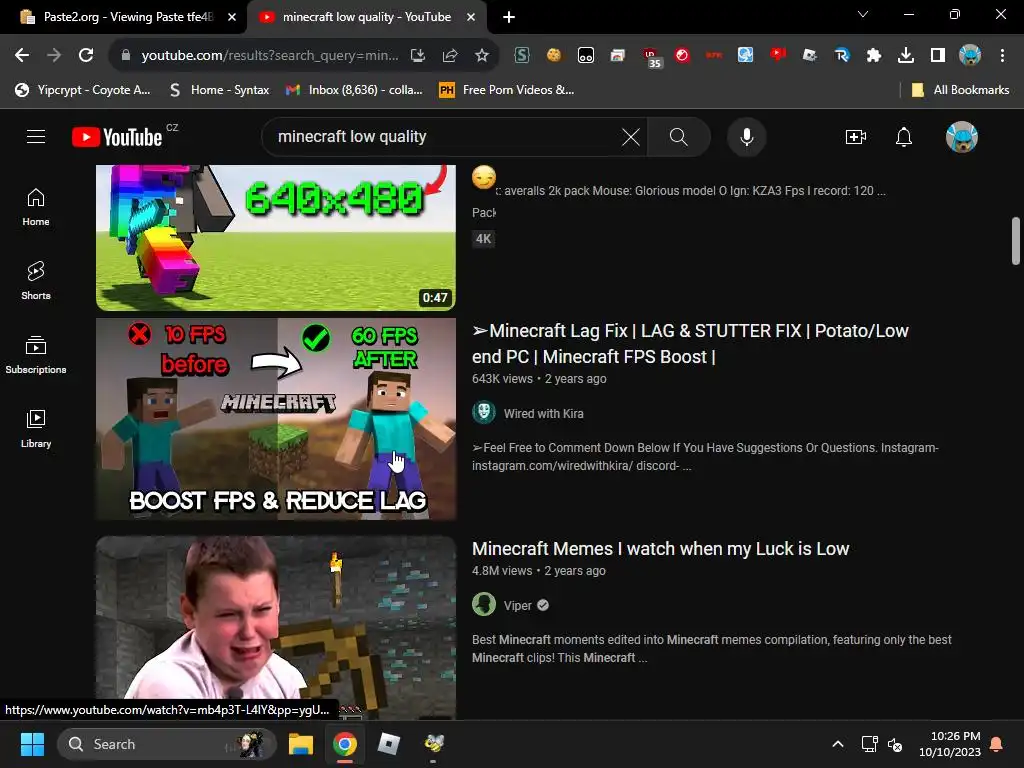This screenshot has width=1024, height=768.
Task: Click the page vertical scrollbar
Action: [x=1016, y=241]
